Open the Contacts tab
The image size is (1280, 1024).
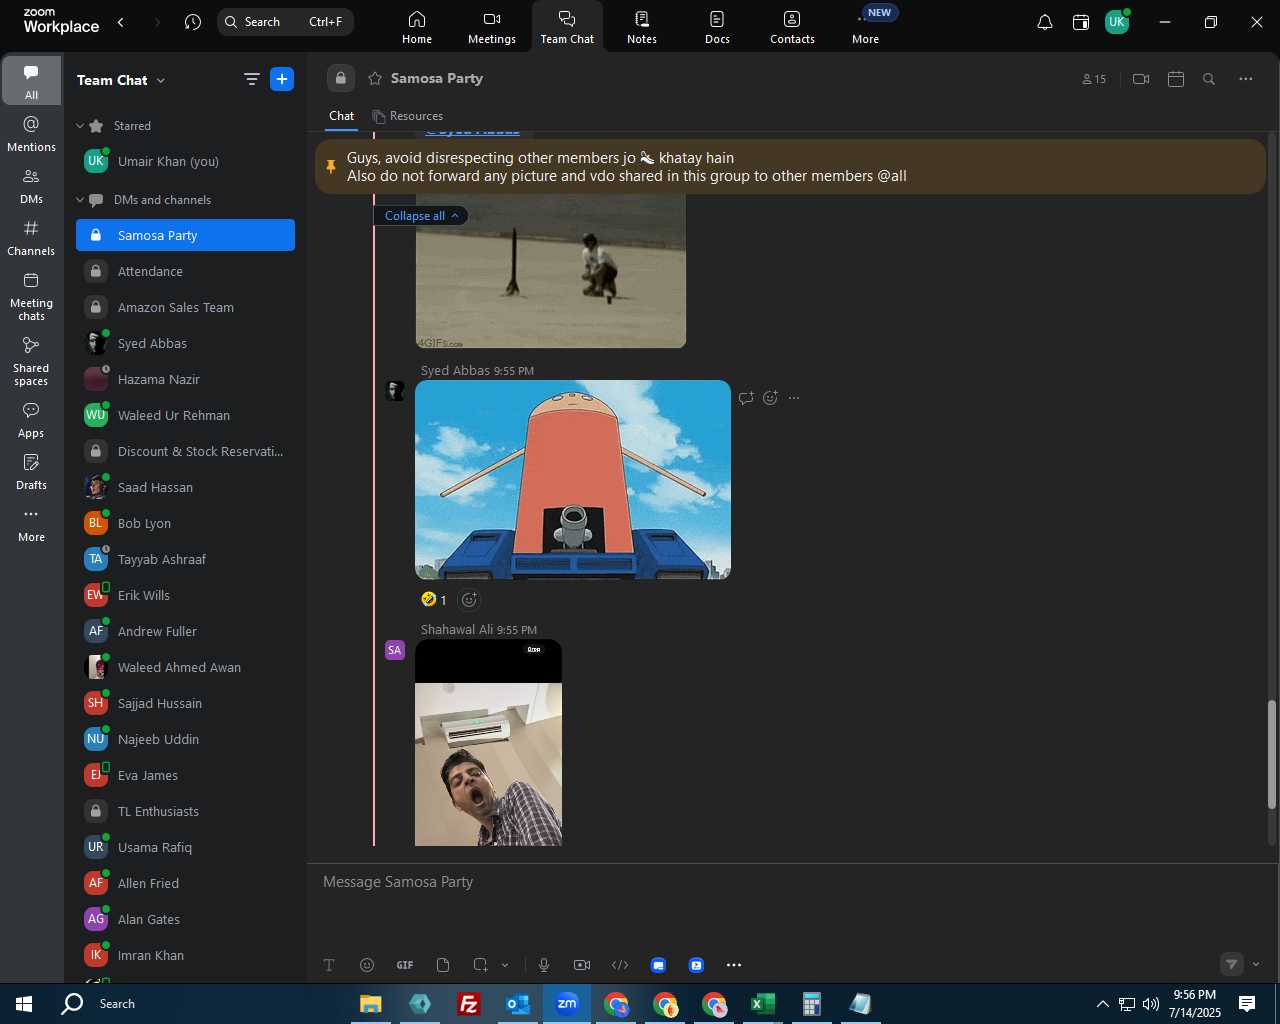tap(792, 27)
